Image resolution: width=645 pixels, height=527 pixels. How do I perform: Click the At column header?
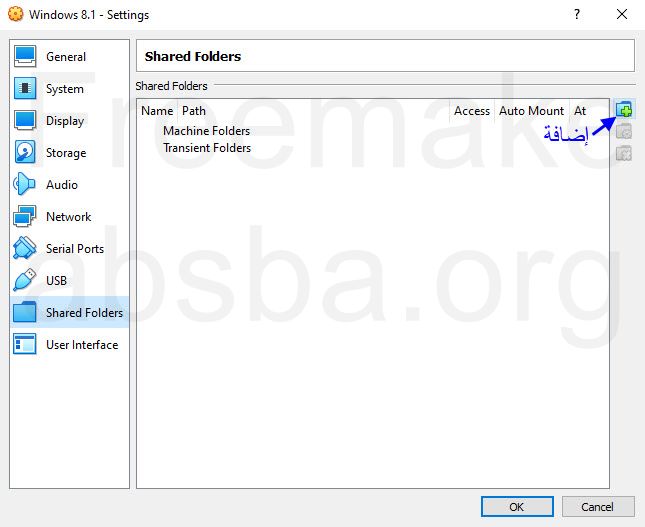coord(589,111)
